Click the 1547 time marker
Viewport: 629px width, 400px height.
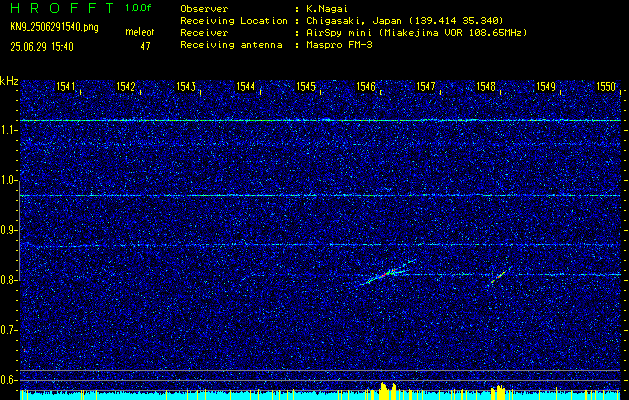426,86
